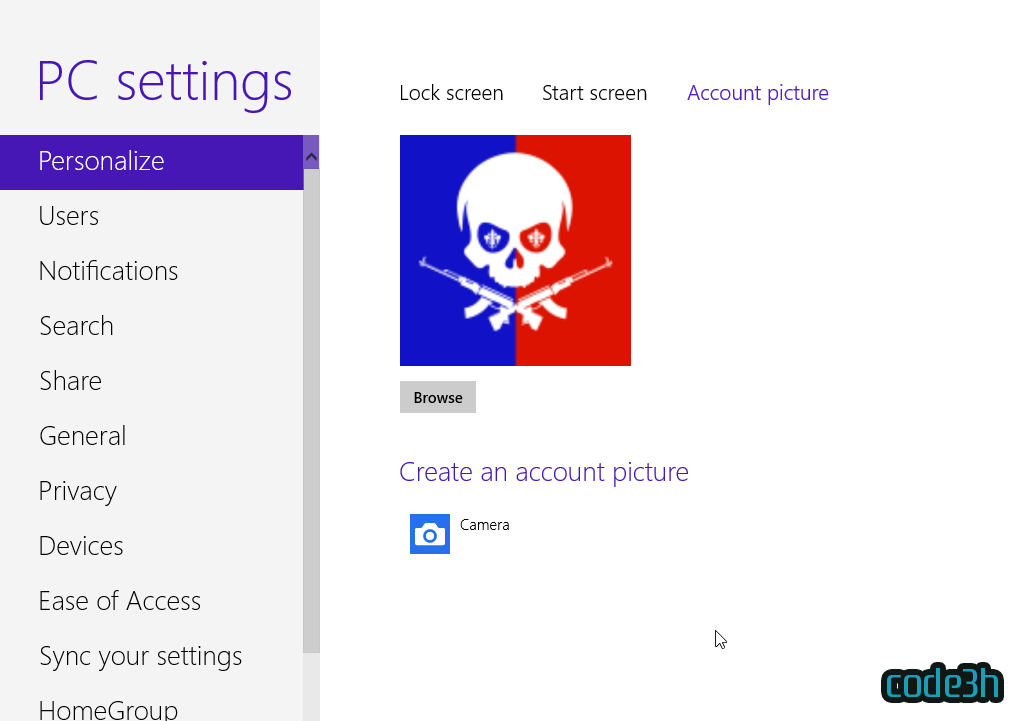Switch to the Lock screen tab
Viewport: 1024px width, 721px height.
pyautogui.click(x=451, y=93)
